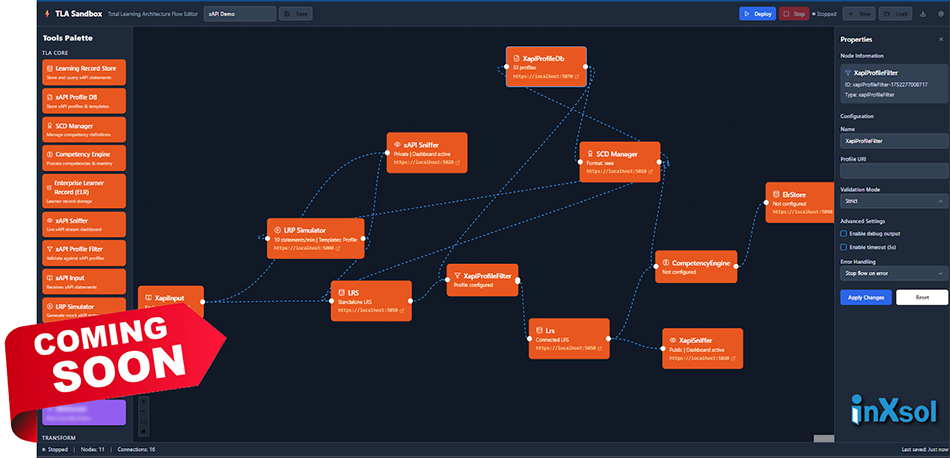Viewport: 950px width, 458px height.
Task: Open external link icon on SCD Manager node
Action: tap(650, 171)
